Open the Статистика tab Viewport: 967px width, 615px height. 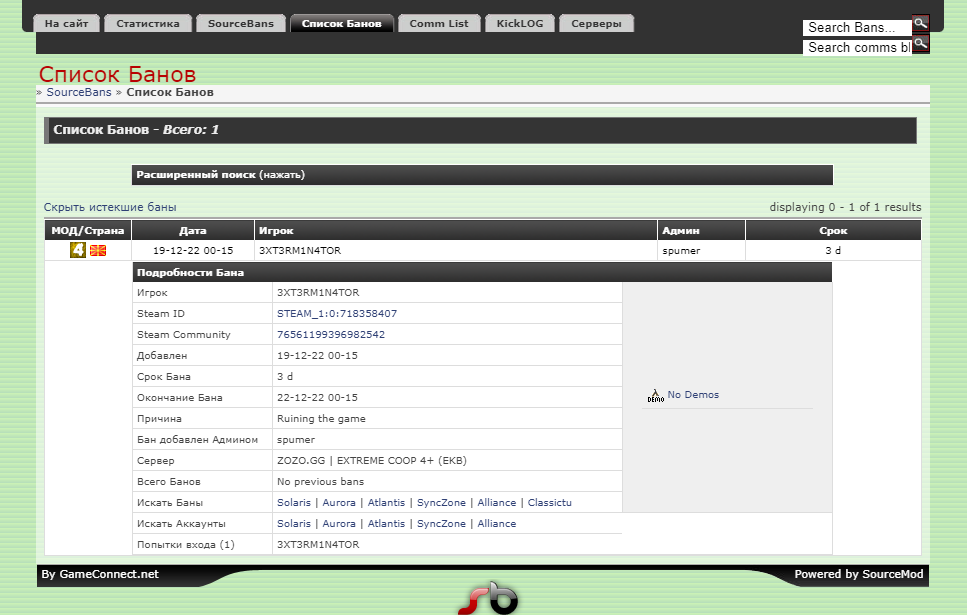tap(148, 23)
